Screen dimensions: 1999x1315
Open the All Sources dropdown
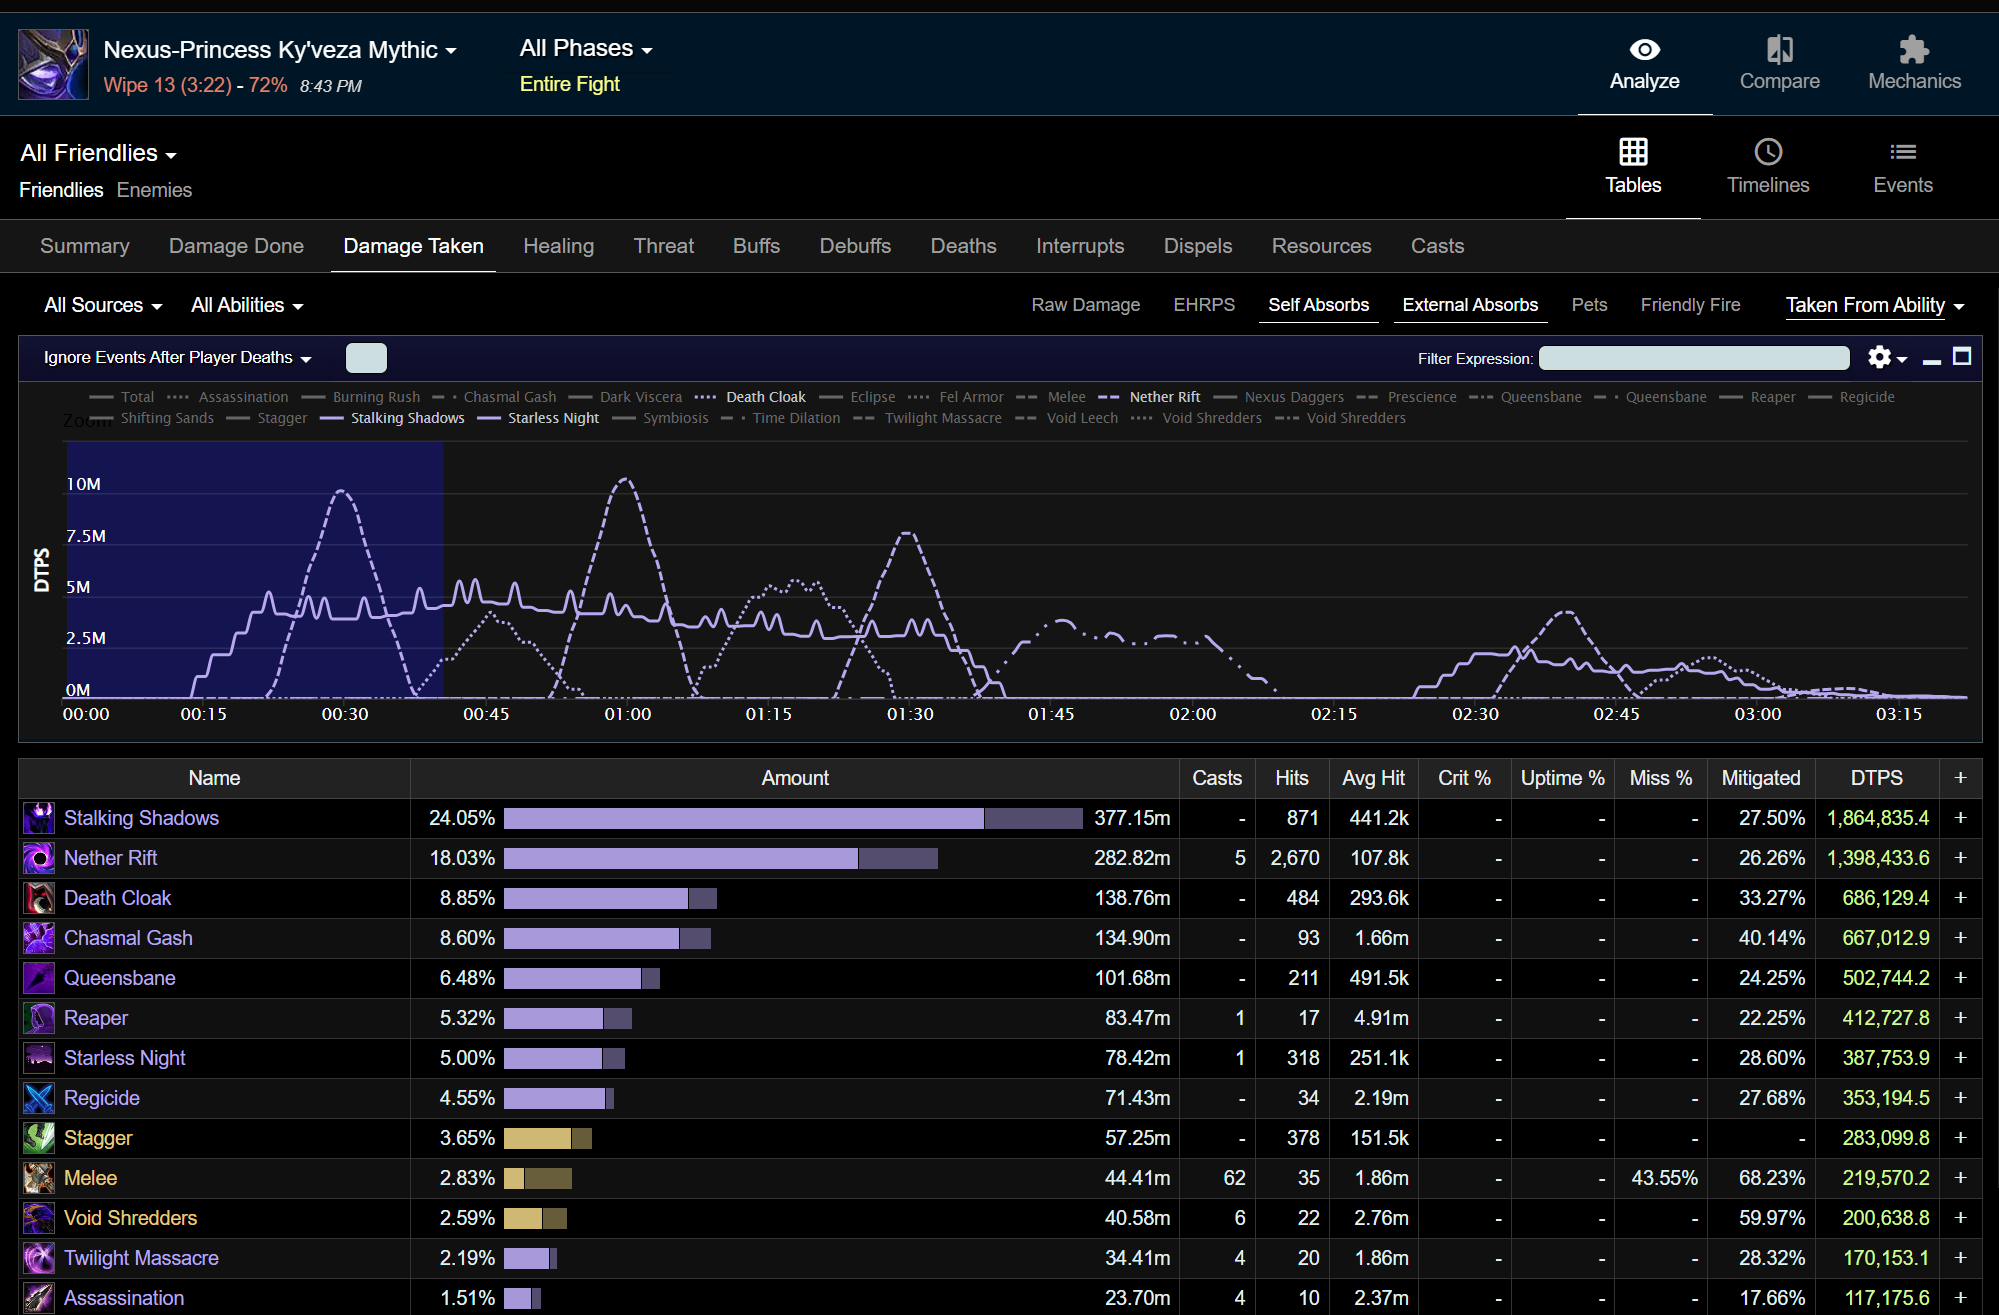(103, 305)
